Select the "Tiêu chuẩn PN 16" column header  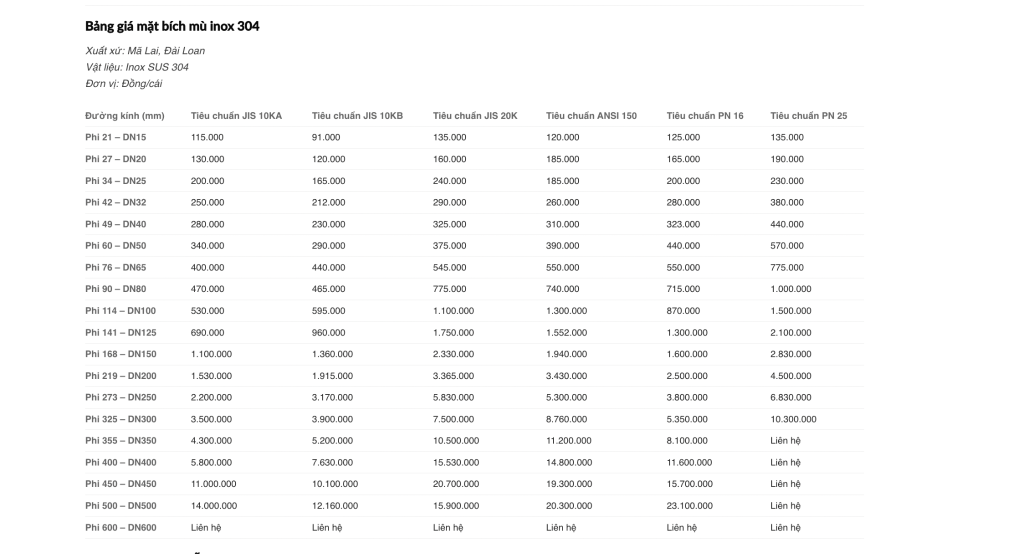coord(705,116)
